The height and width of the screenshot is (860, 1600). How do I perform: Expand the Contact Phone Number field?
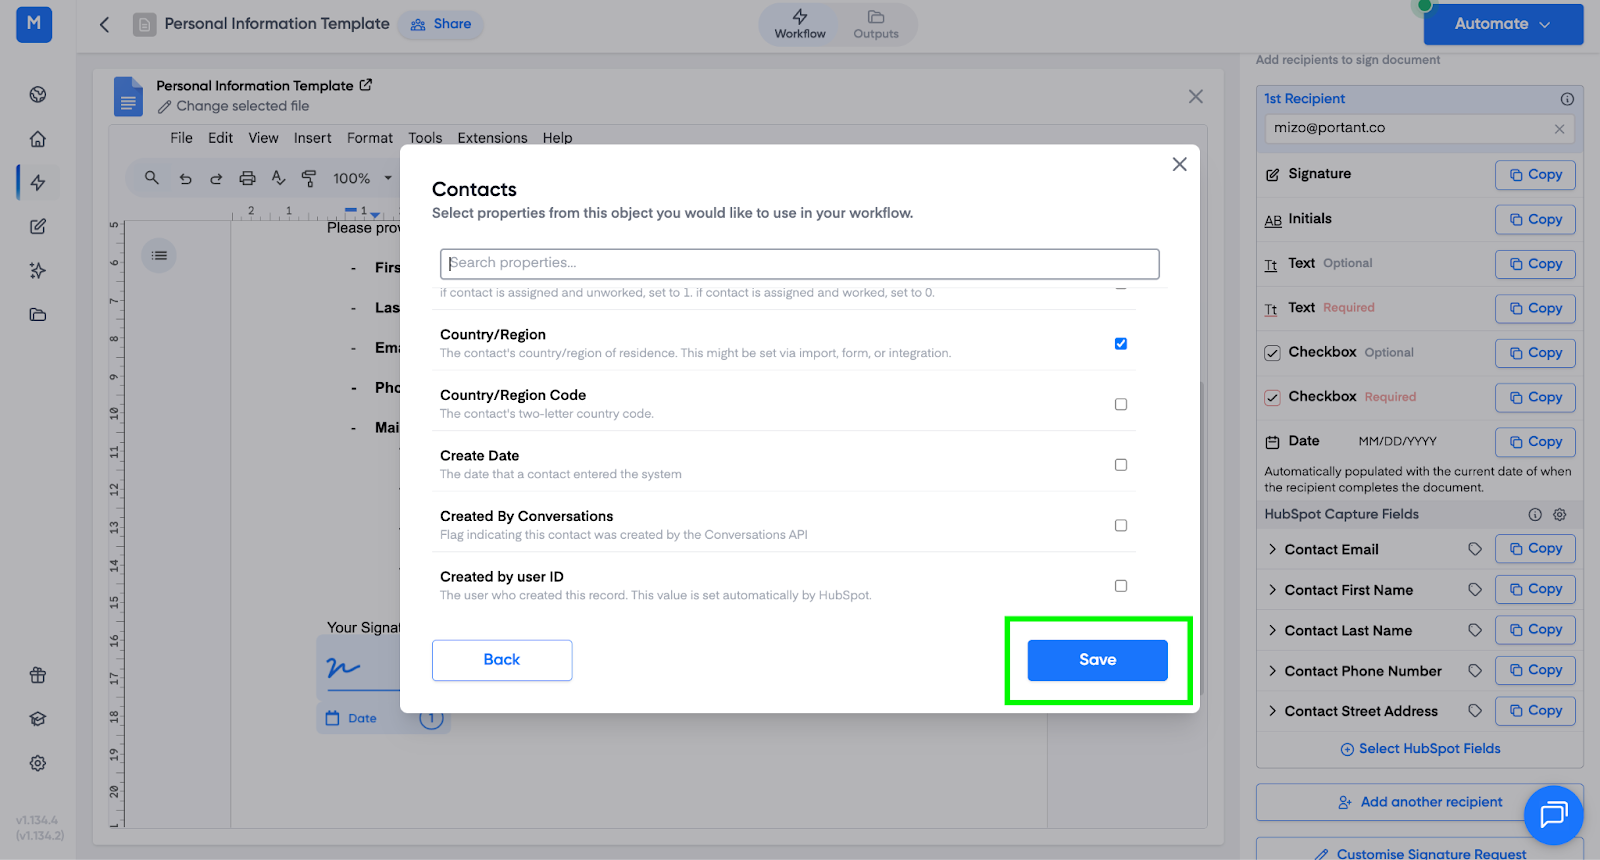tap(1272, 671)
